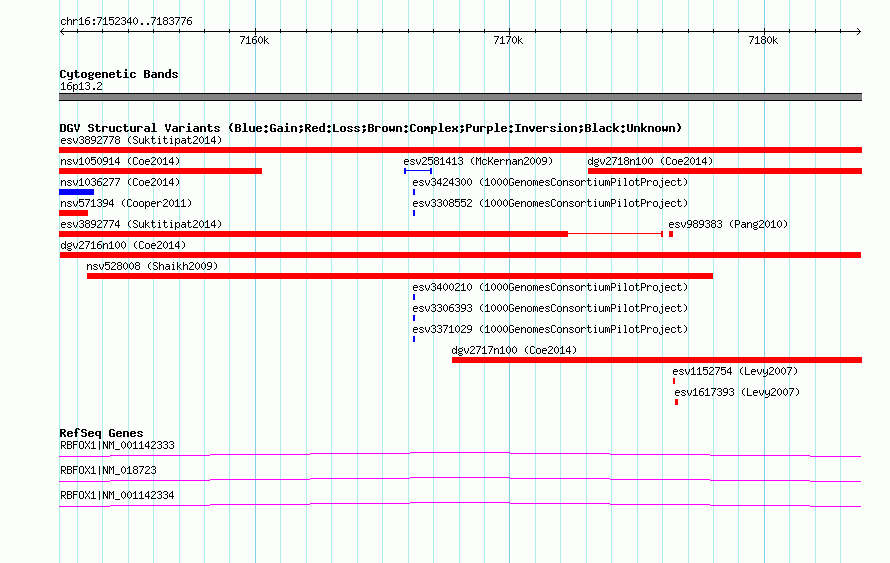Click the 16p13.2 band label
Image resolution: width=890 pixels, height=563 pixels.
tap(81, 86)
